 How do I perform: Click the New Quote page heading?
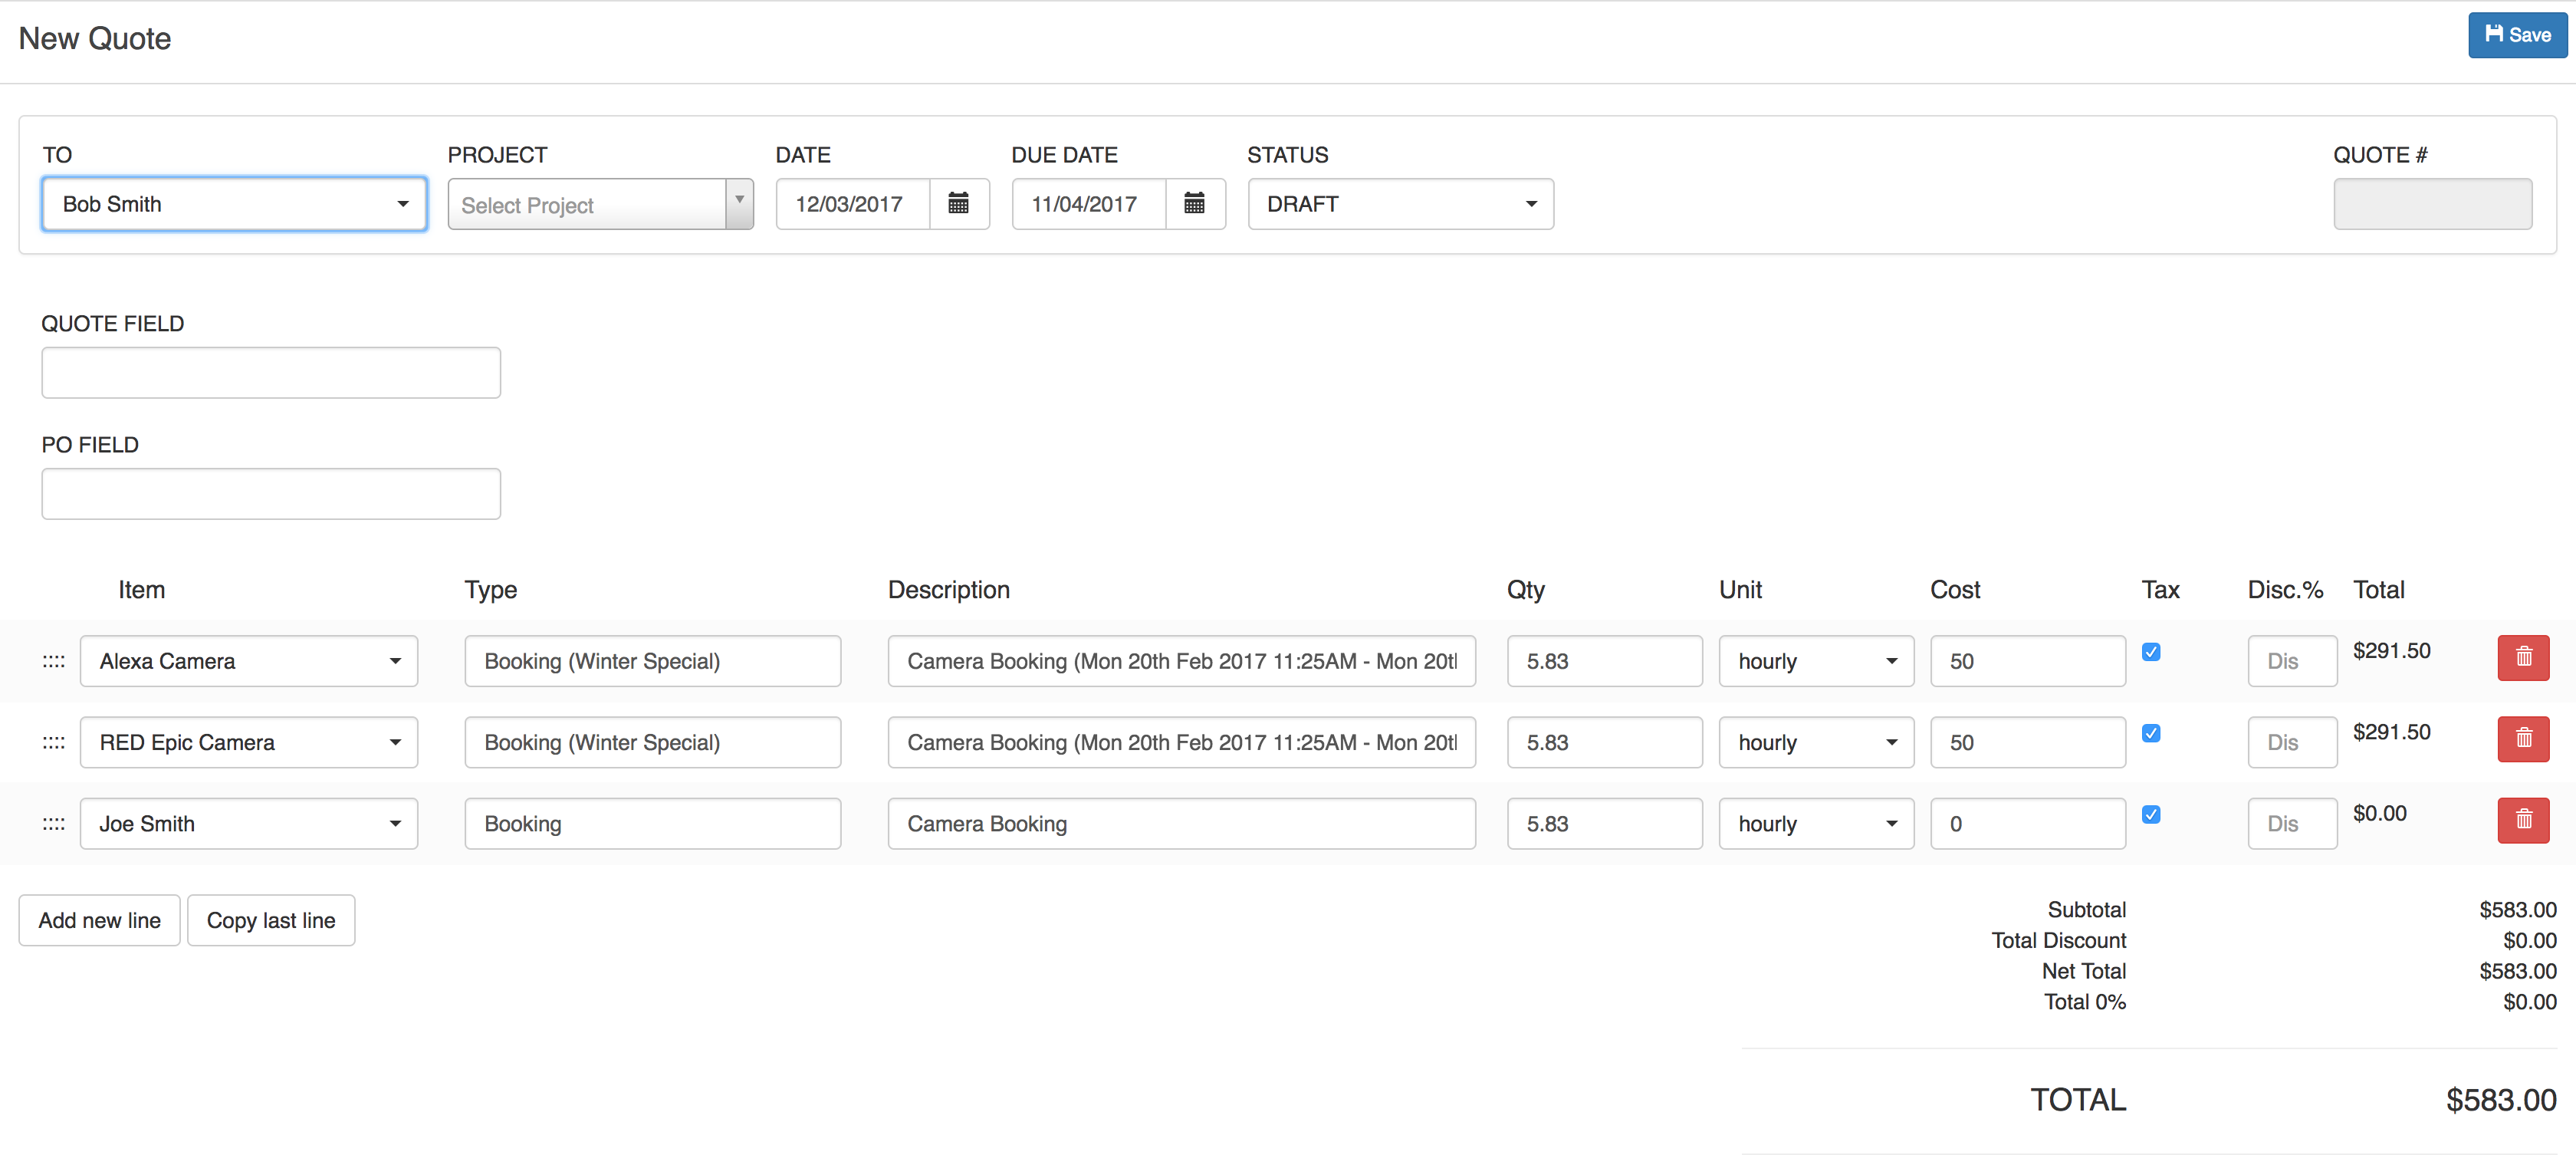(x=95, y=38)
